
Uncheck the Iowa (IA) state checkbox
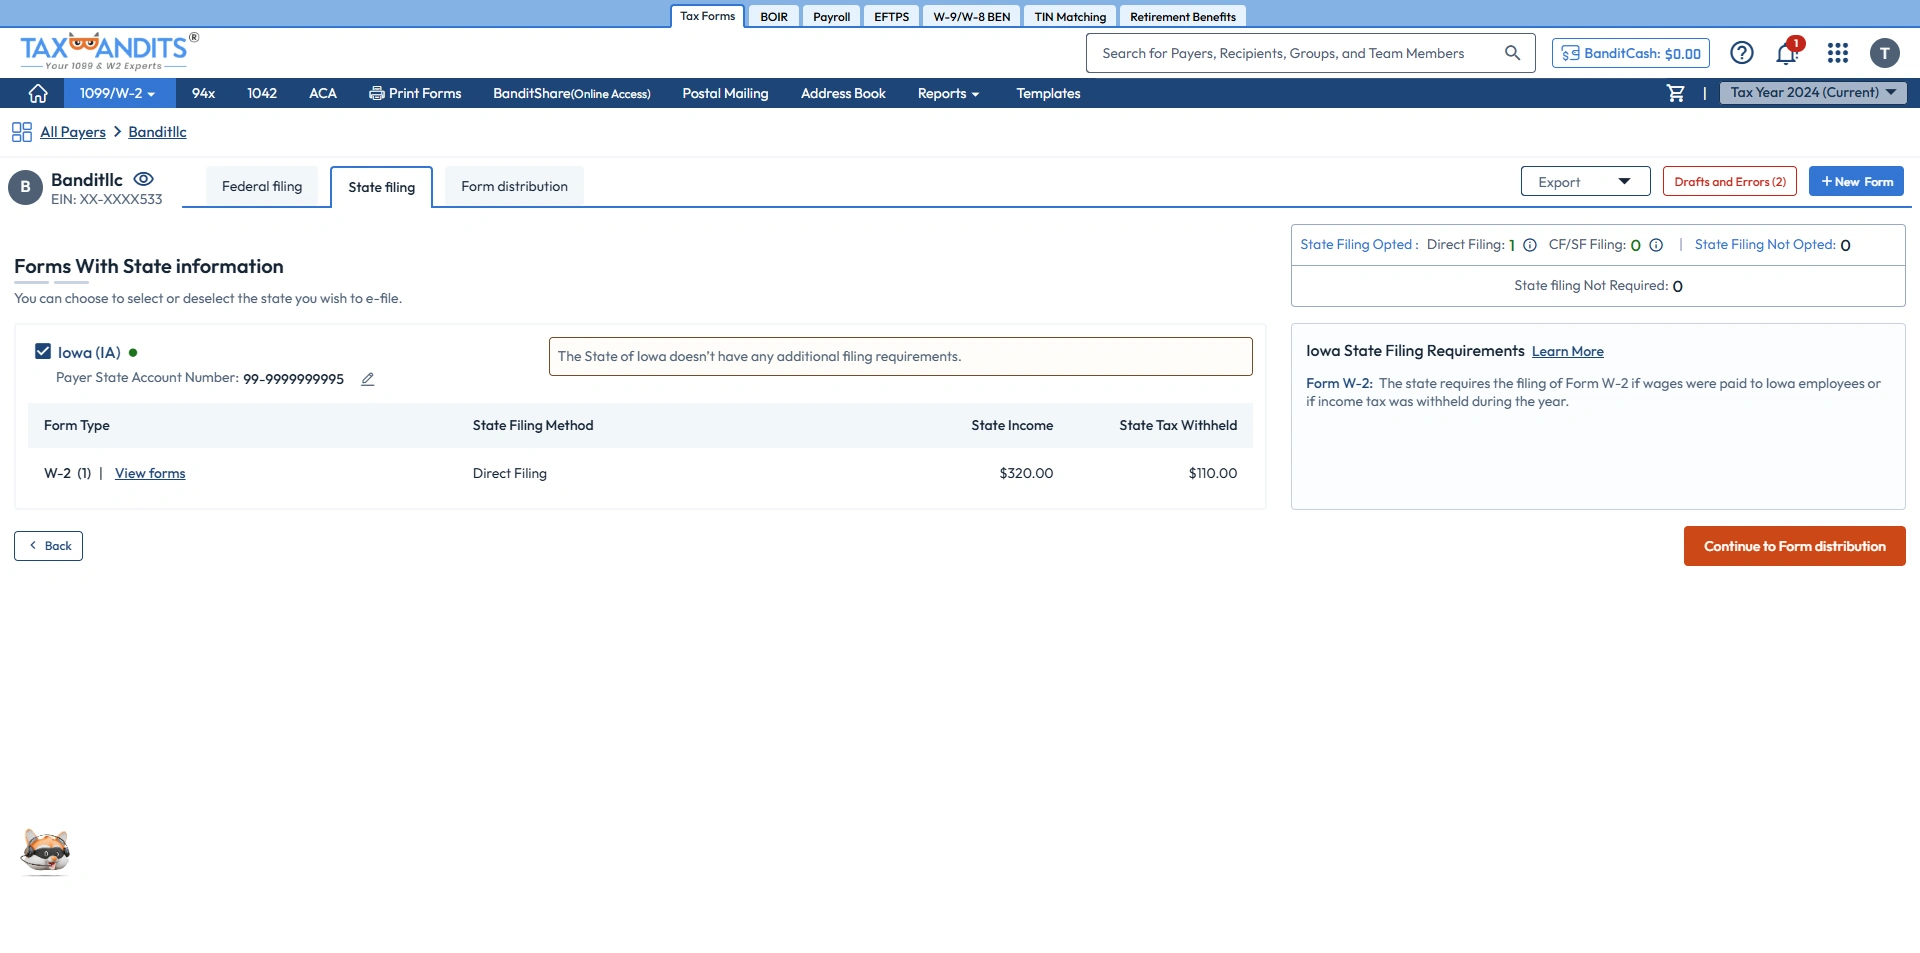[x=43, y=351]
